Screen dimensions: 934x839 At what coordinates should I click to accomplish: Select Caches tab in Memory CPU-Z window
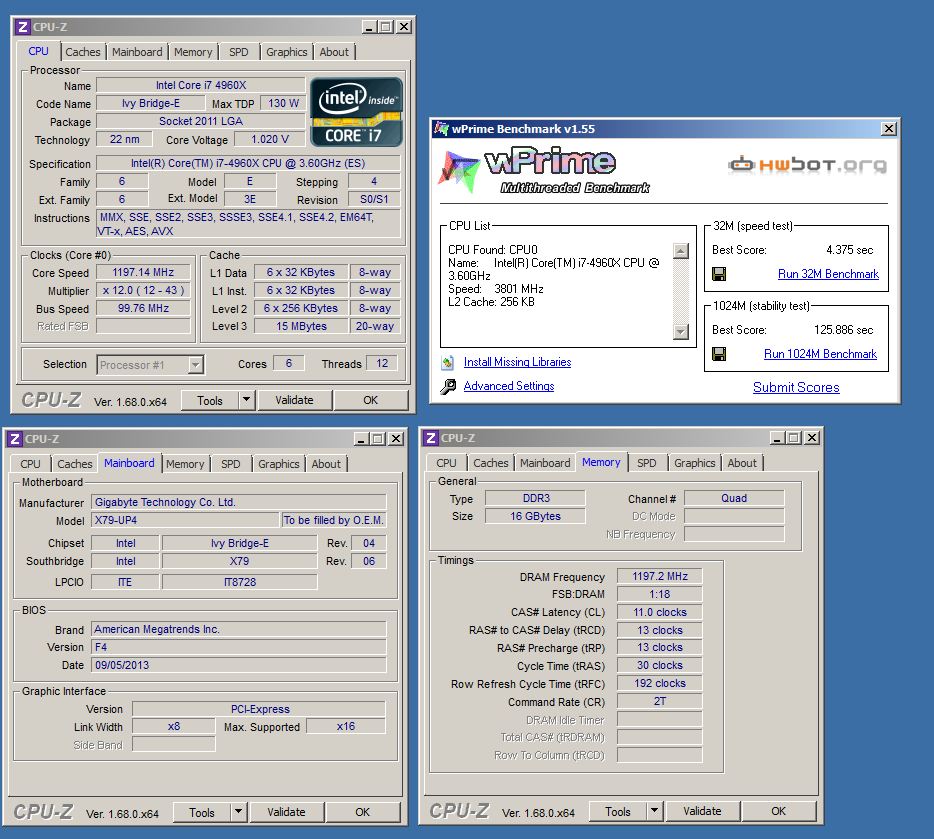(x=491, y=463)
